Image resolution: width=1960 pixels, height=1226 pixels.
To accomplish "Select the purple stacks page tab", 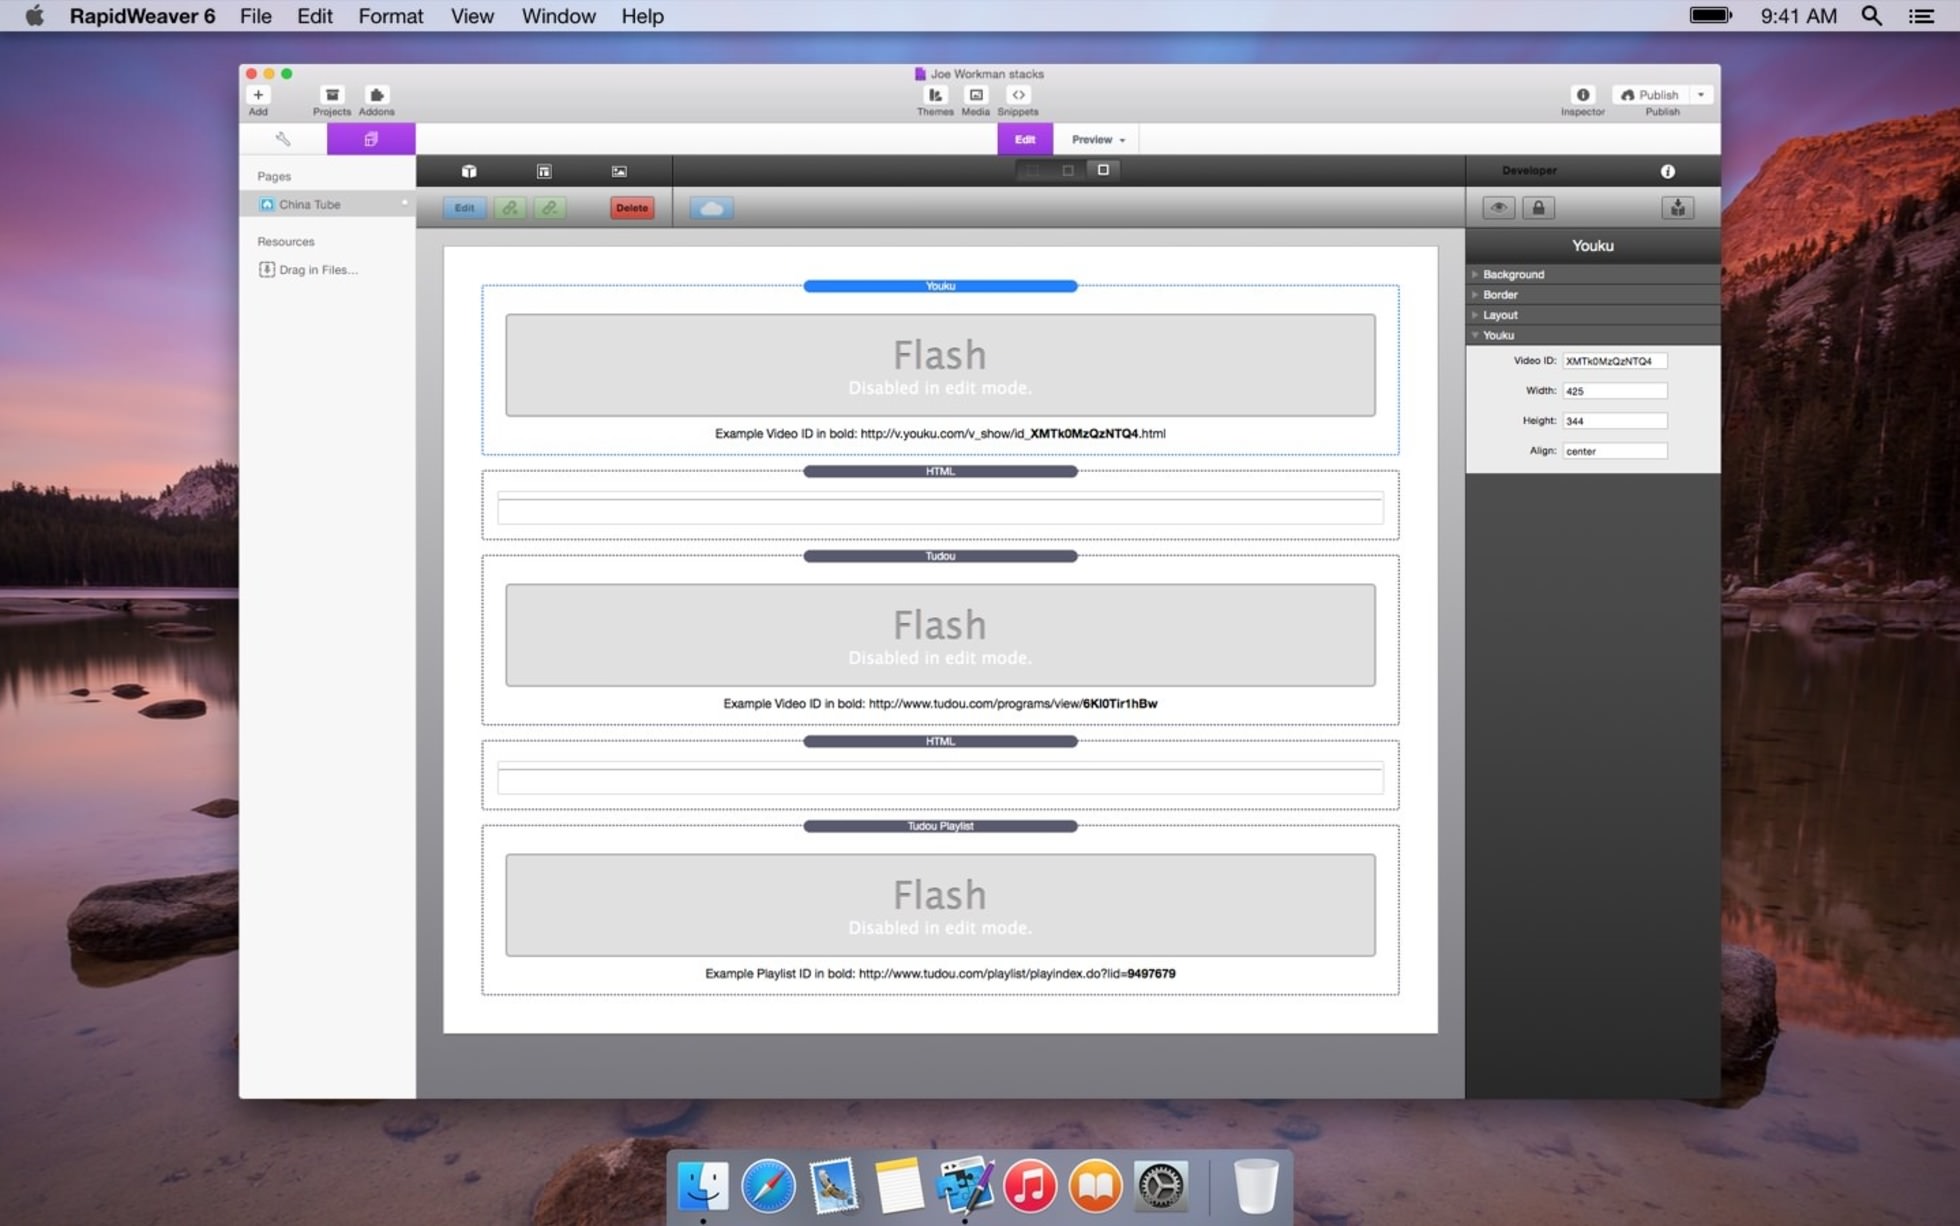I will (x=371, y=139).
